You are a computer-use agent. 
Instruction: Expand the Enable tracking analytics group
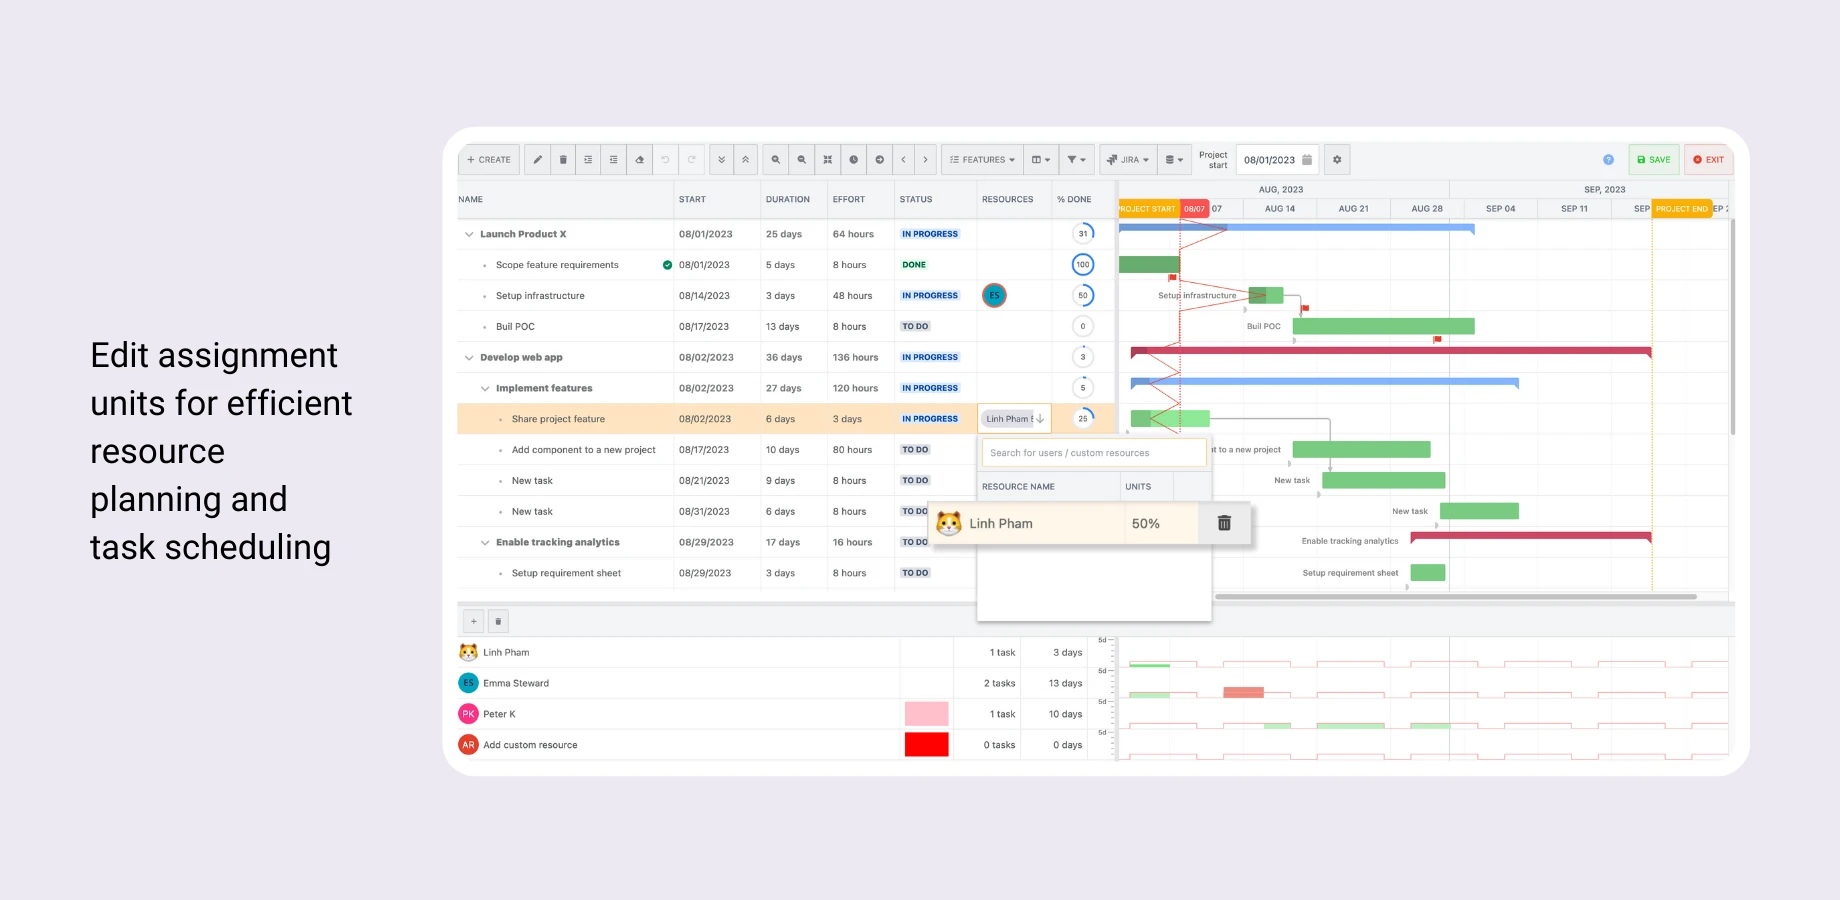pos(484,542)
